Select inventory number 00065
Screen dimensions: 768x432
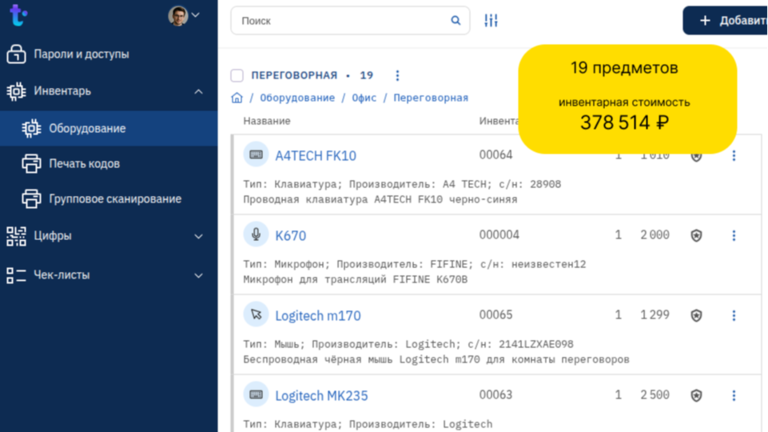496,314
